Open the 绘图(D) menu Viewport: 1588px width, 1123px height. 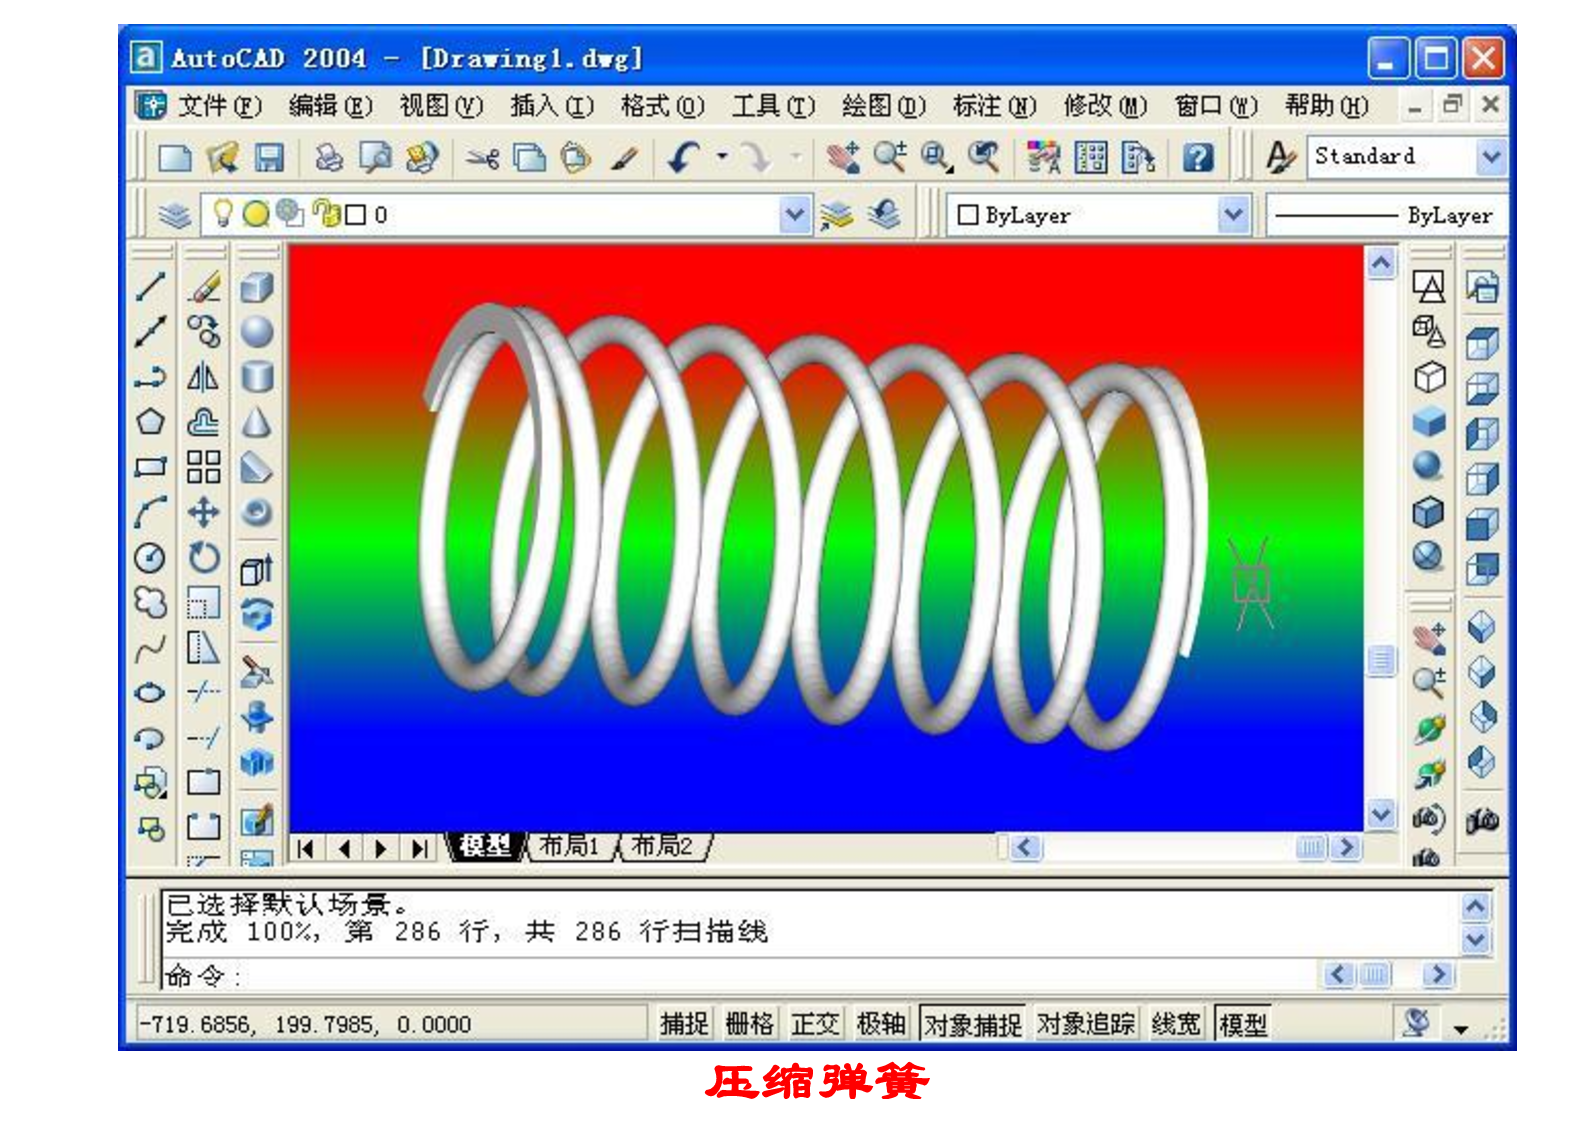point(884,105)
